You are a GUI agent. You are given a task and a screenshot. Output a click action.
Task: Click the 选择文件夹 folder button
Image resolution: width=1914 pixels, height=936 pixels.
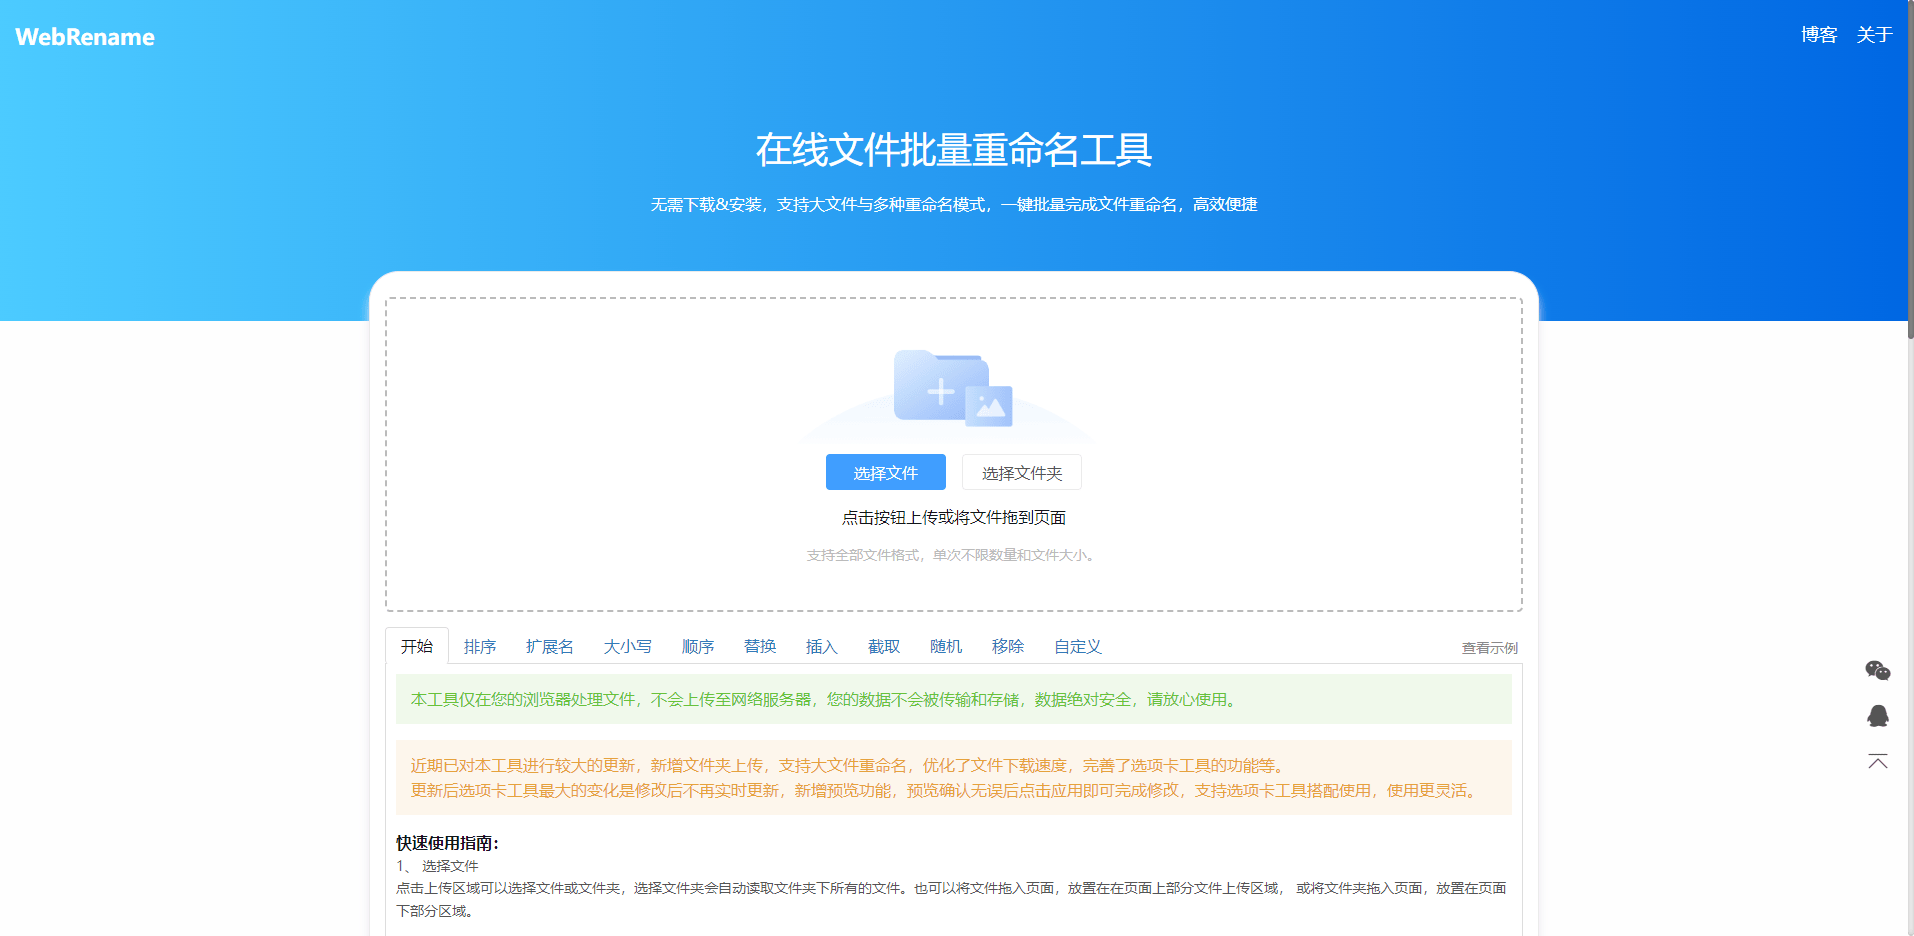(1021, 471)
